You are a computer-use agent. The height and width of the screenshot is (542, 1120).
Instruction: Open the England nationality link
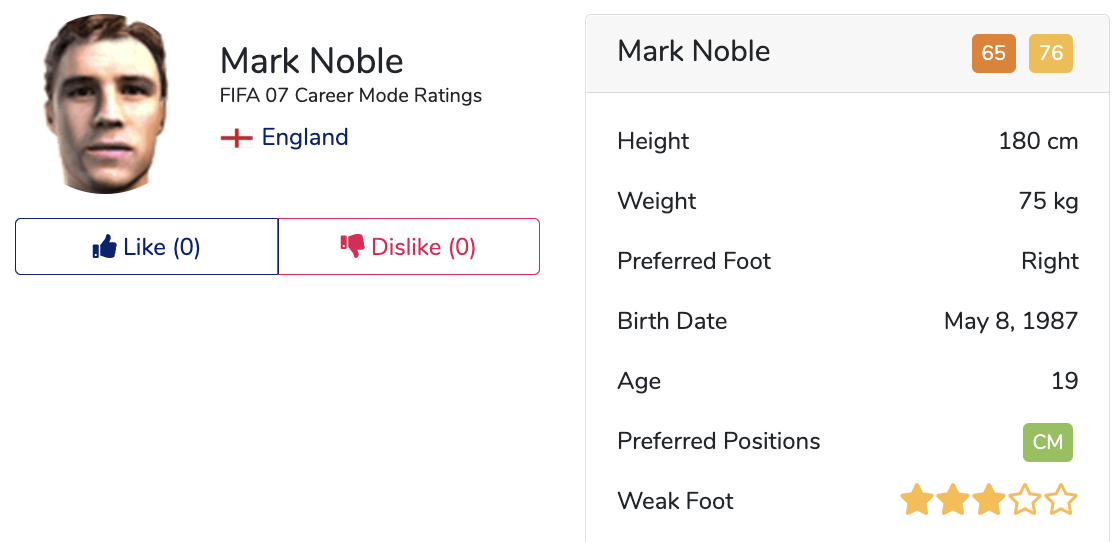[305, 137]
